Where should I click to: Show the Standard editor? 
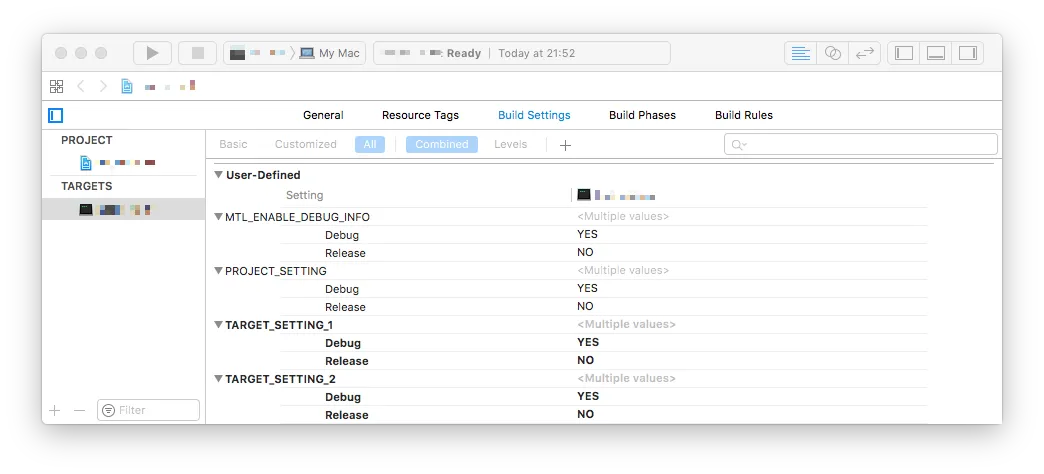pyautogui.click(x=800, y=53)
